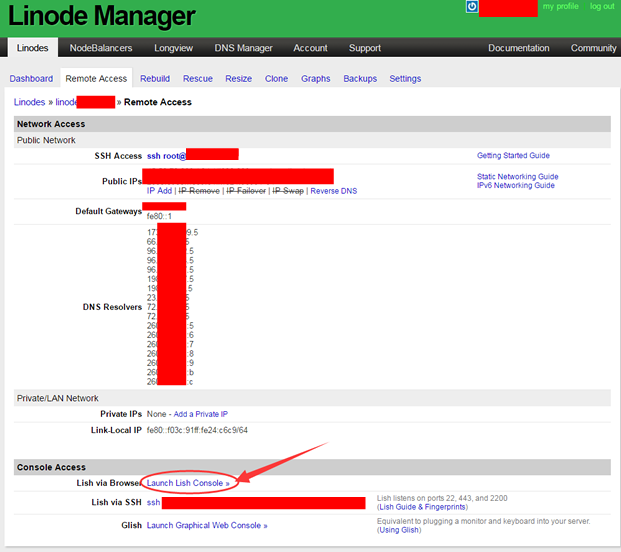Switch to the Clone subtab
Image resolution: width=621 pixels, height=552 pixels.
(x=276, y=78)
